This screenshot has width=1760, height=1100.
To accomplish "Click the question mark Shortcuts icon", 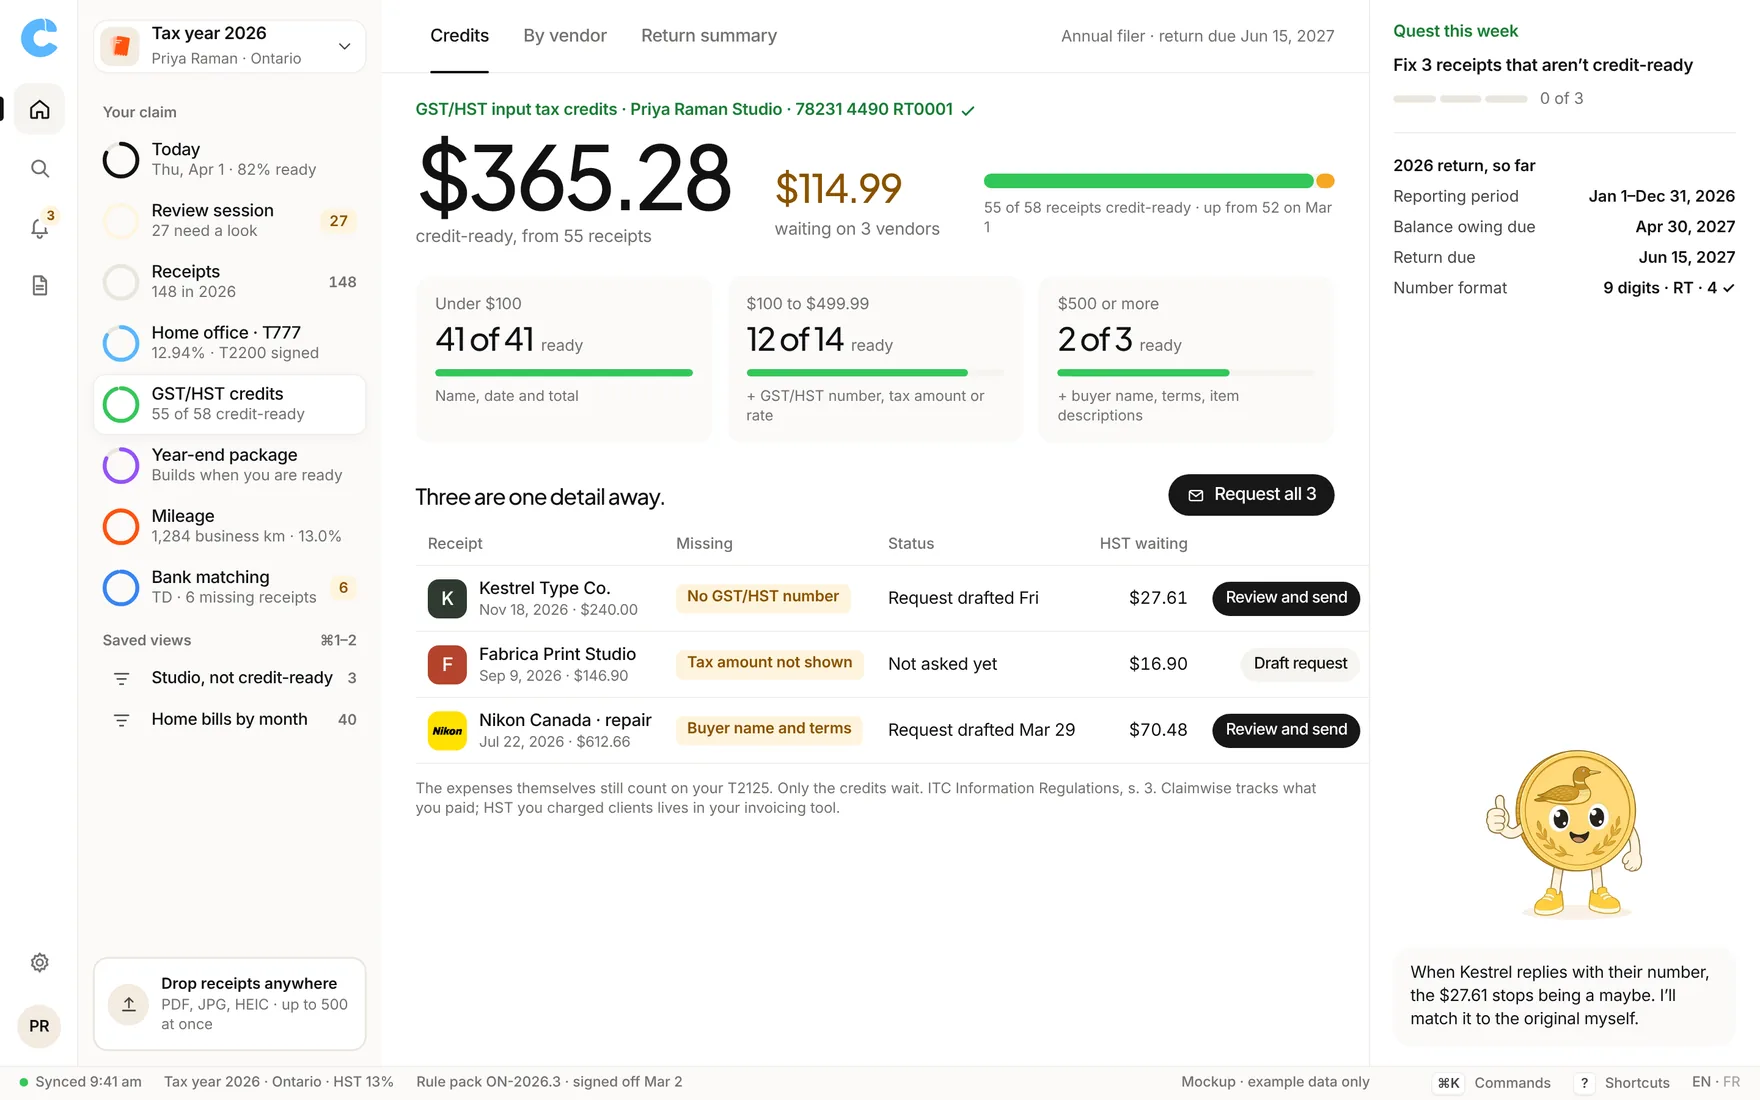I will [1584, 1082].
